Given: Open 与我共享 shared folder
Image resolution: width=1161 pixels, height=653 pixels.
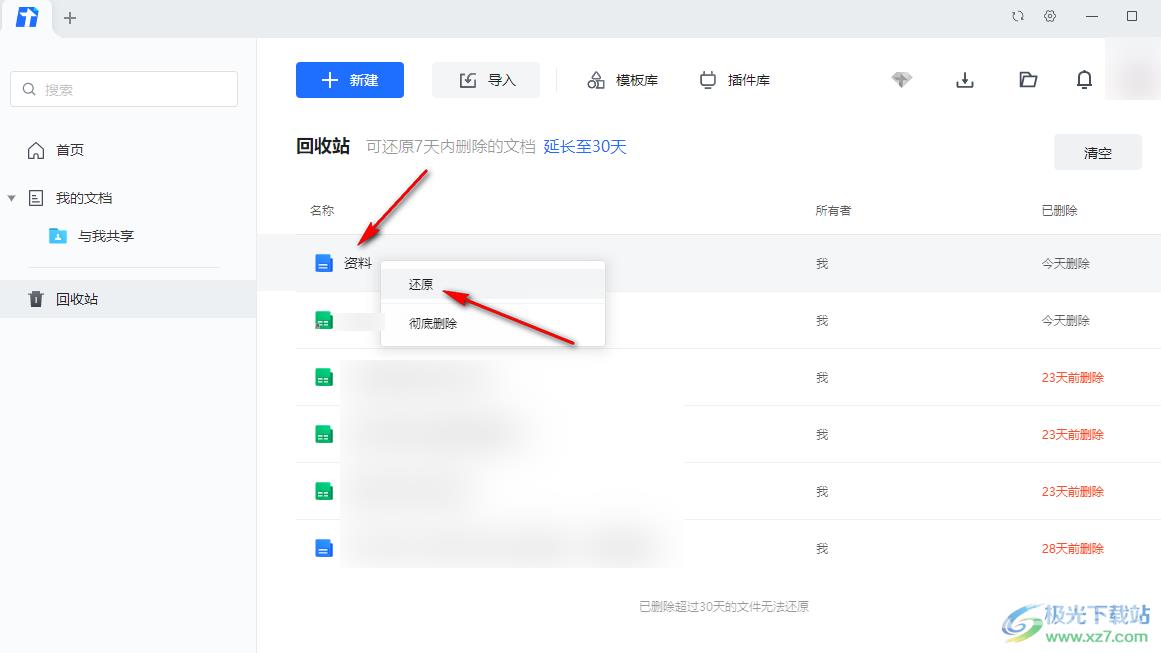Looking at the screenshot, I should tap(106, 236).
